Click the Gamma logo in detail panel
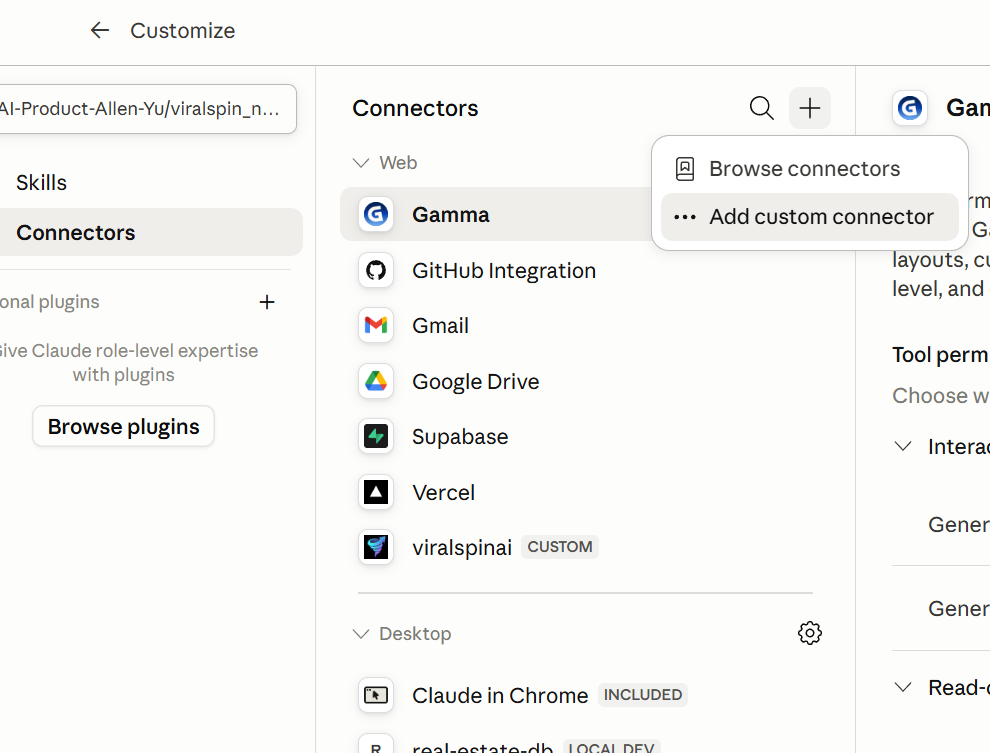The image size is (990, 753). click(910, 108)
